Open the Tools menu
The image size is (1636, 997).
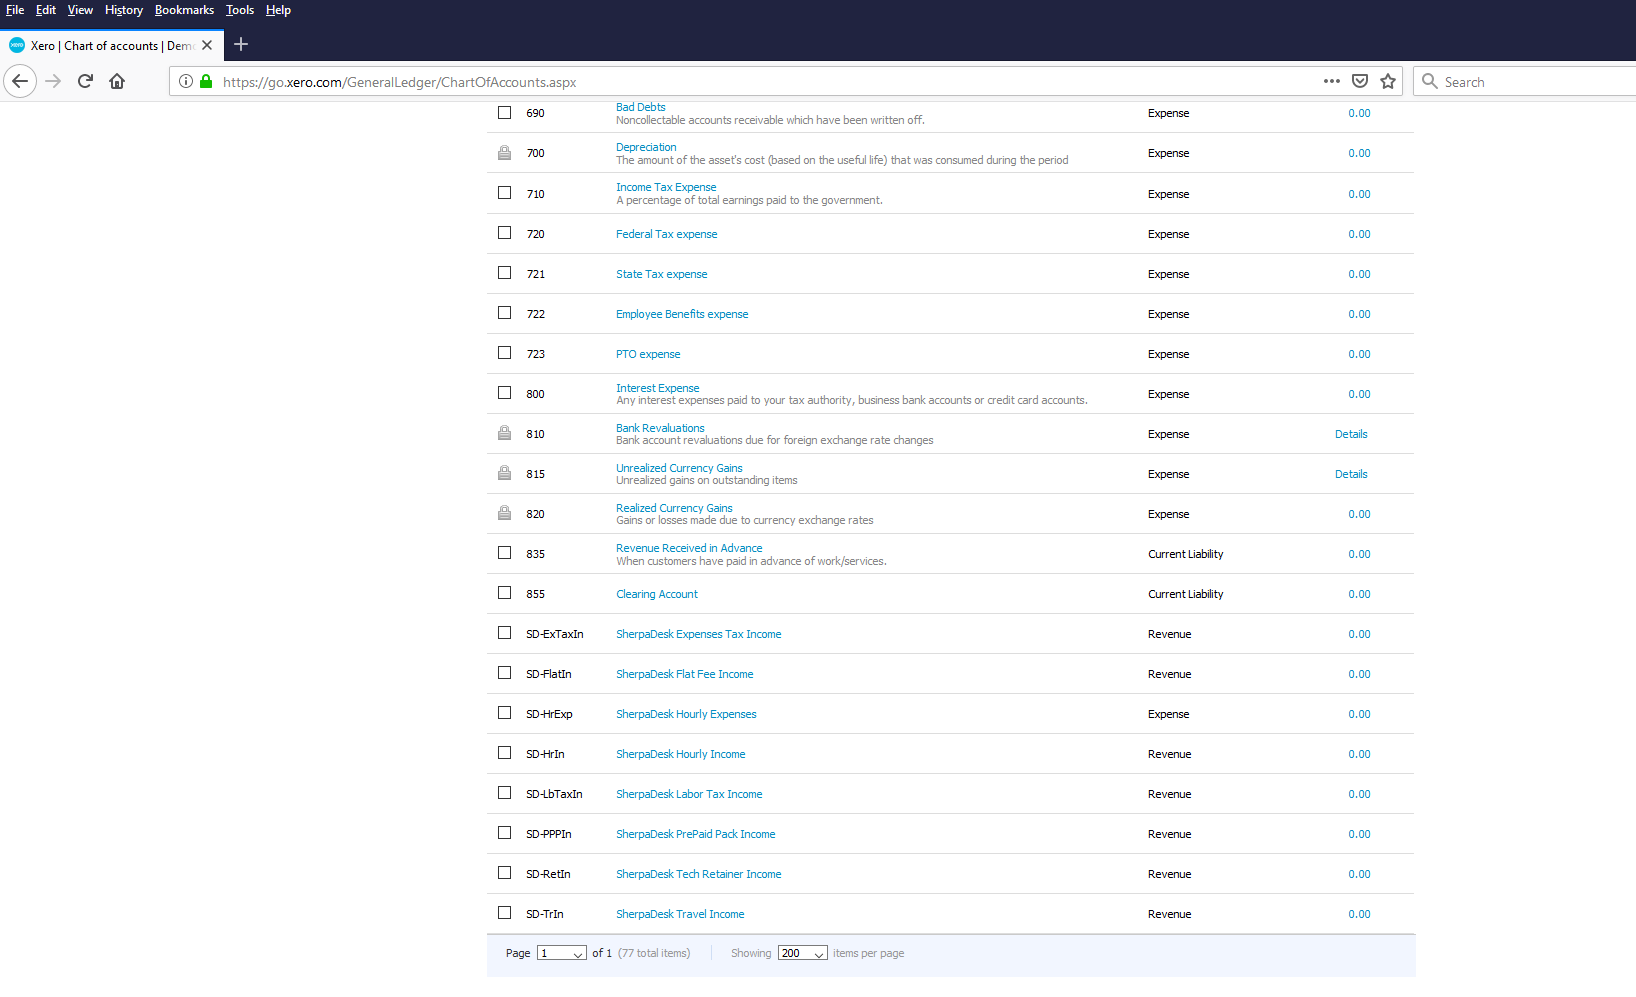point(239,10)
